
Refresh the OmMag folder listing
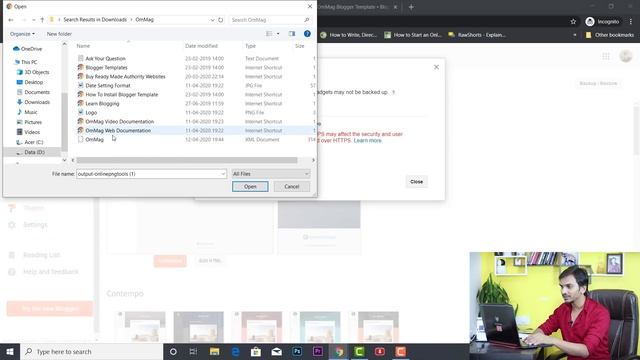(221, 20)
